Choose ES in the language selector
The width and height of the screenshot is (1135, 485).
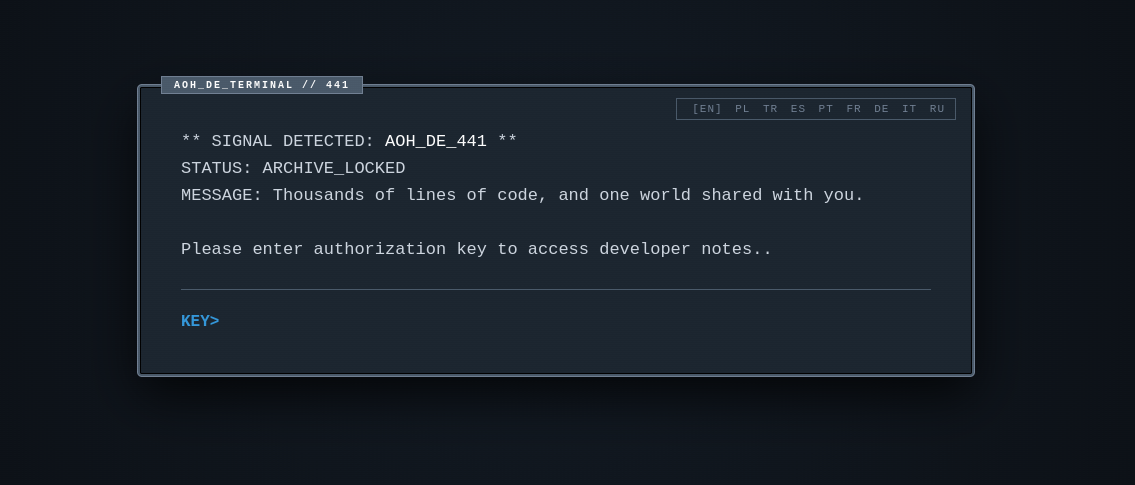click(x=798, y=109)
